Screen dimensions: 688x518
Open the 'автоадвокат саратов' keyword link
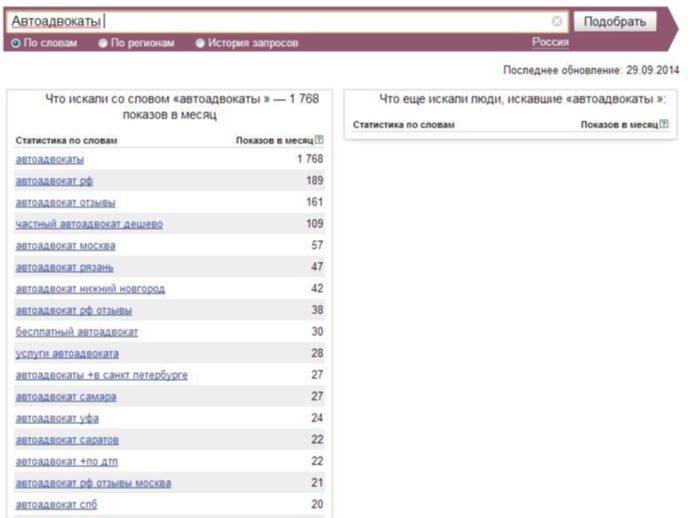(67, 440)
